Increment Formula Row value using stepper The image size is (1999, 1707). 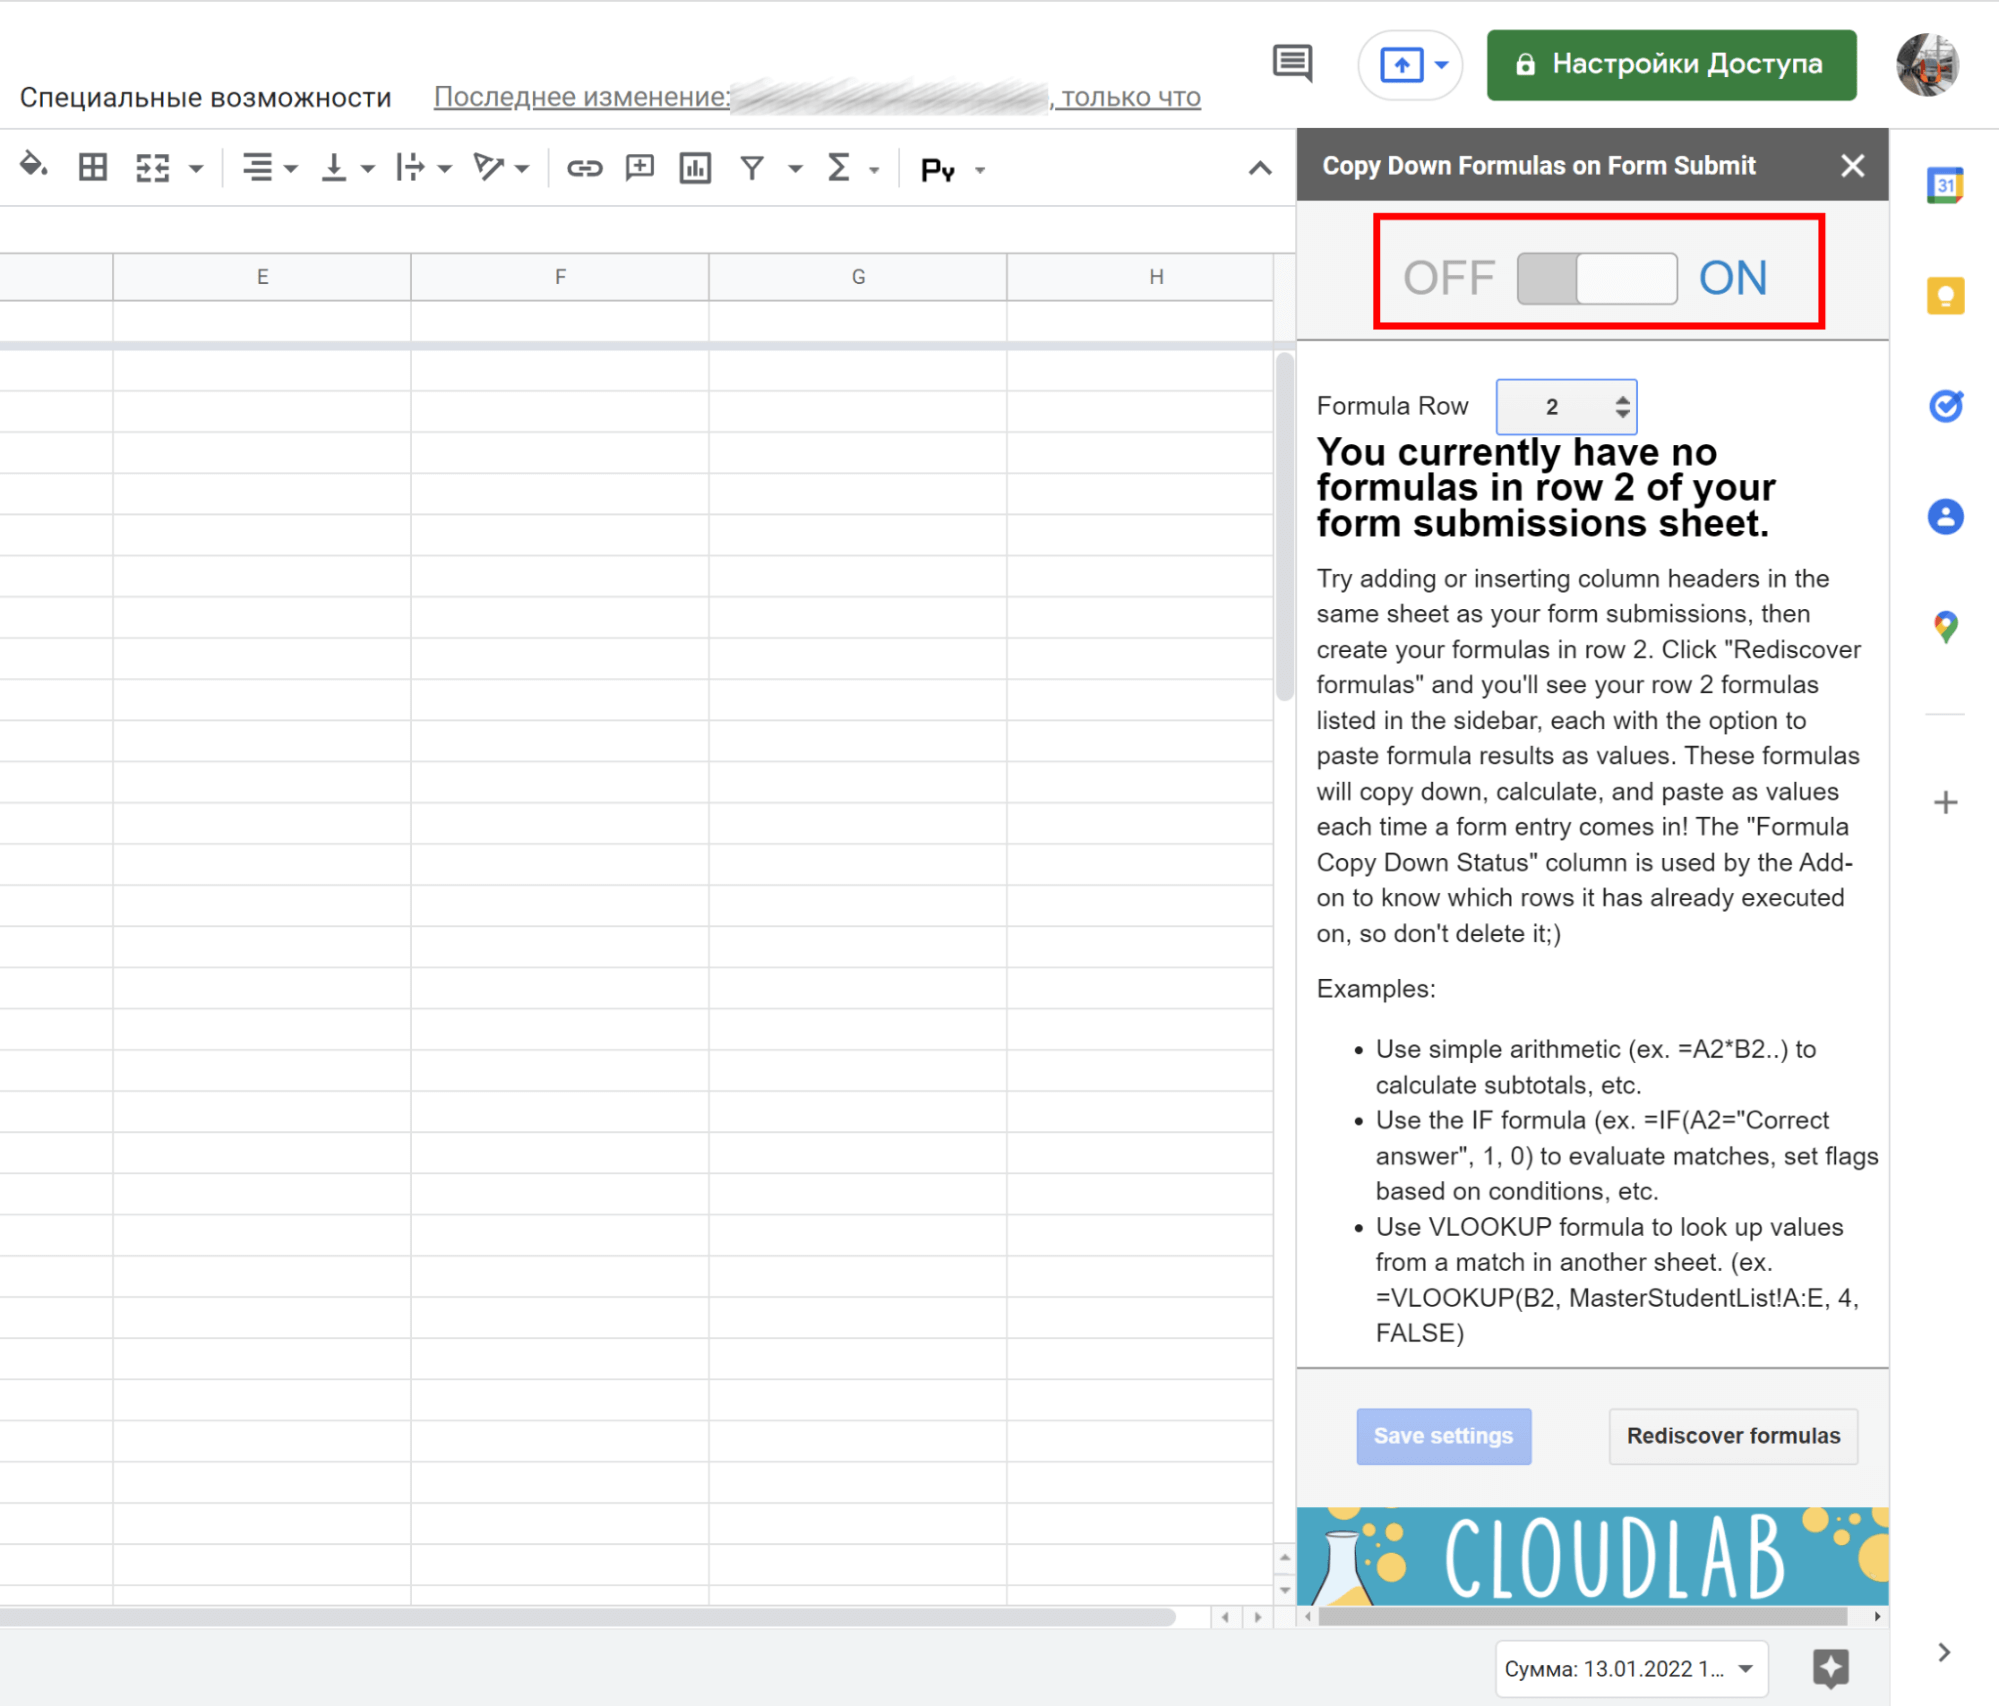tap(1620, 398)
